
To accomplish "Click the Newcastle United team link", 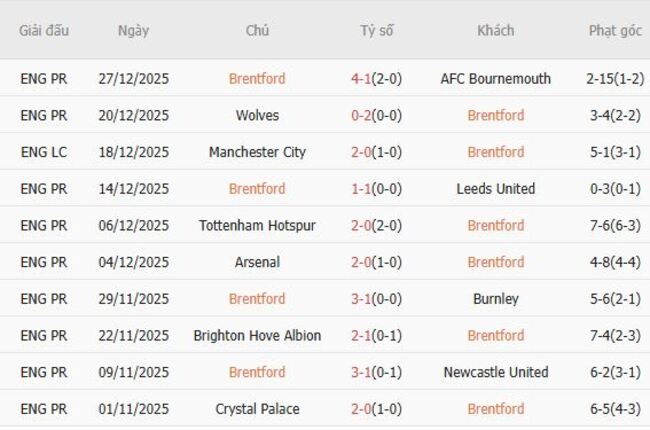I will pos(495,372).
